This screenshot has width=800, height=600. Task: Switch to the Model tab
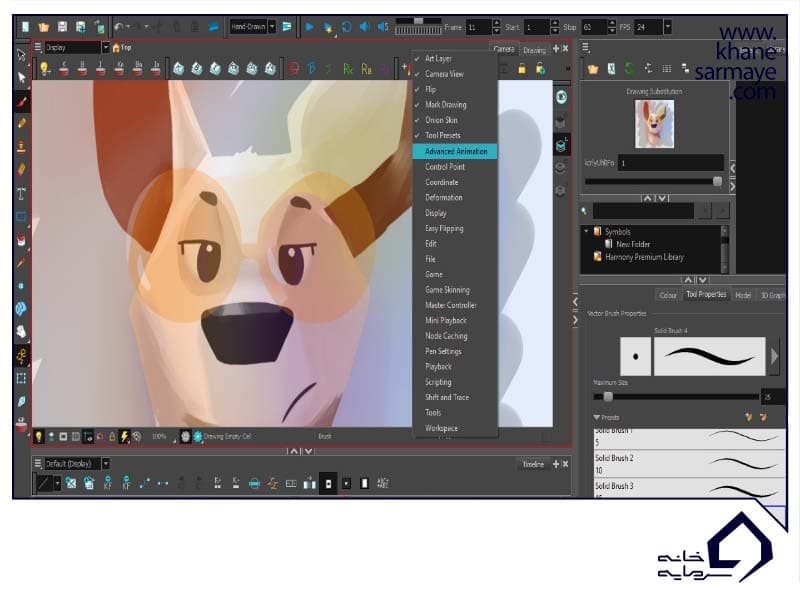(743, 295)
